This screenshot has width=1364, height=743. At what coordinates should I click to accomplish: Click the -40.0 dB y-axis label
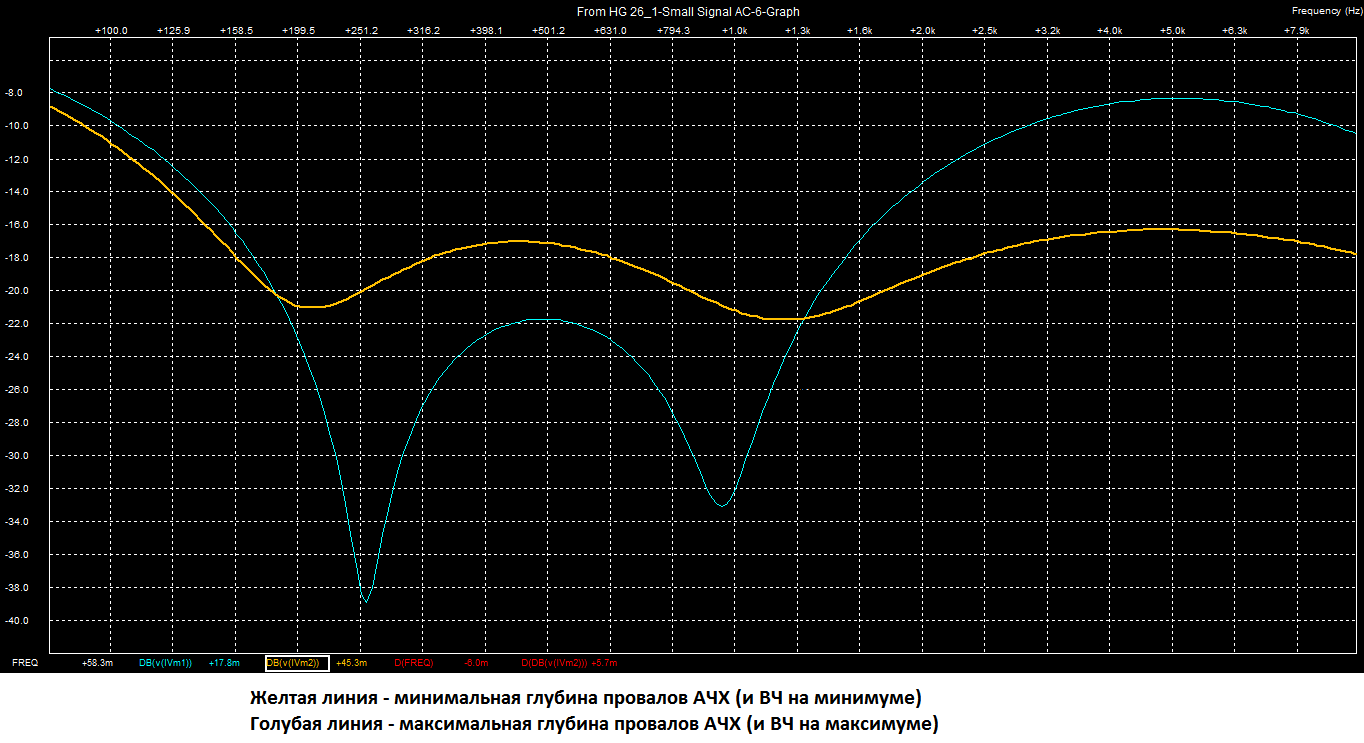(x=15, y=621)
